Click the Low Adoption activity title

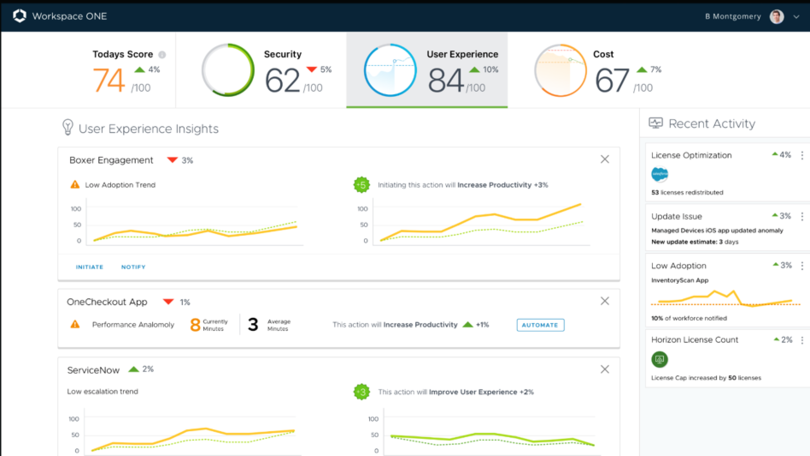click(x=678, y=265)
